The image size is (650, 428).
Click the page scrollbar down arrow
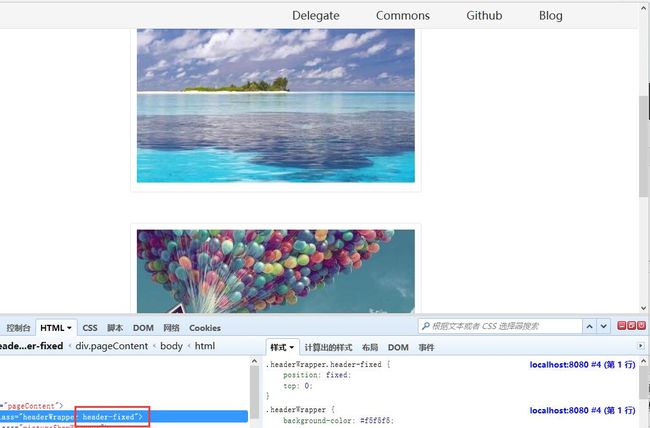644,308
